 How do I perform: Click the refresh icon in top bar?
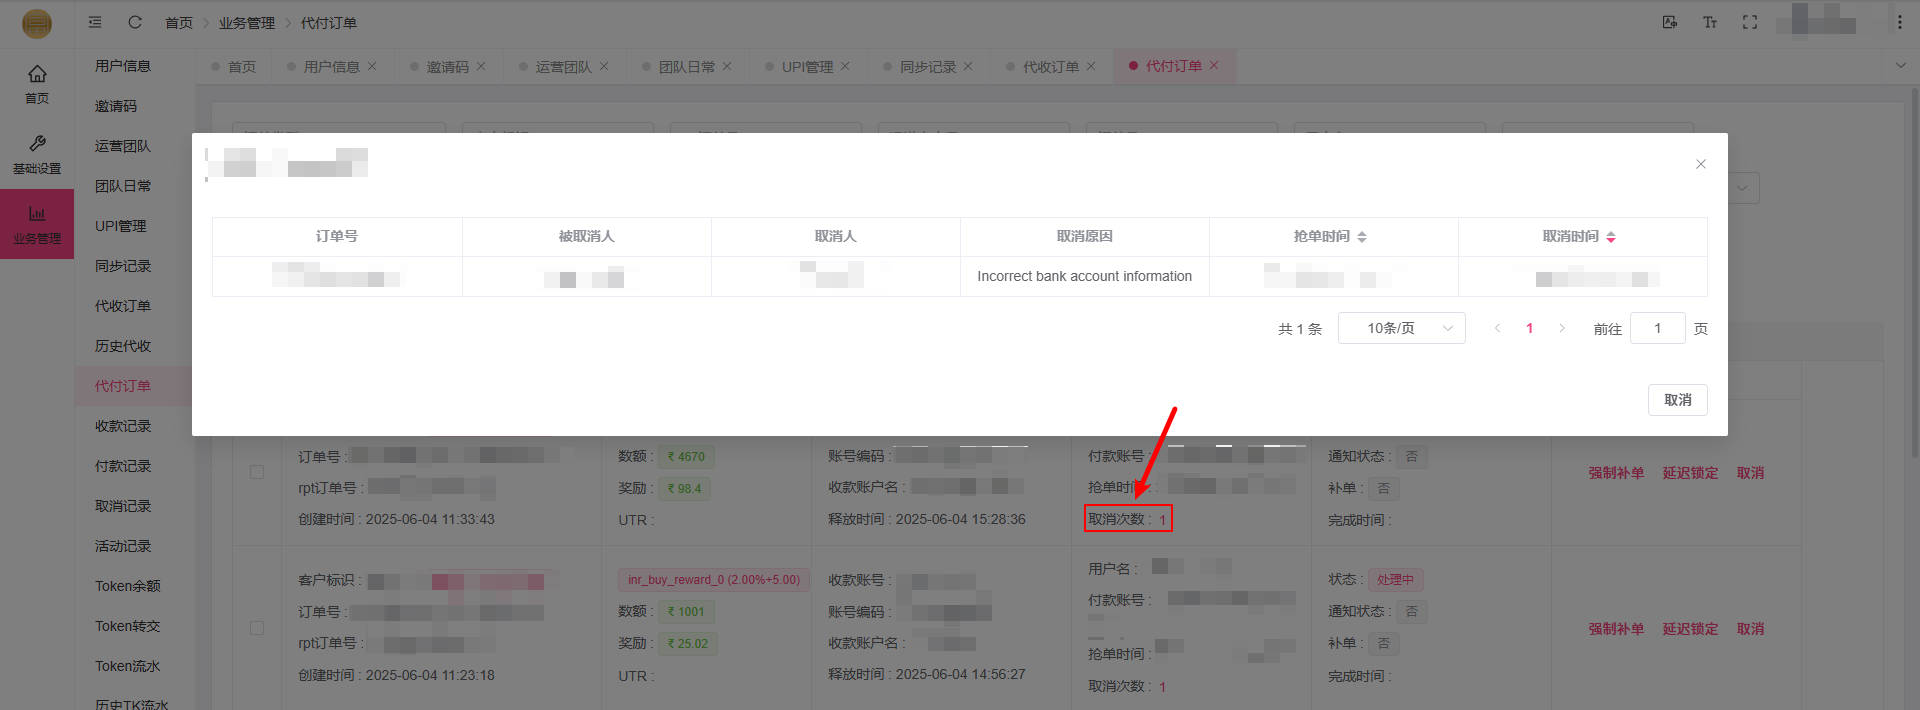click(x=135, y=22)
